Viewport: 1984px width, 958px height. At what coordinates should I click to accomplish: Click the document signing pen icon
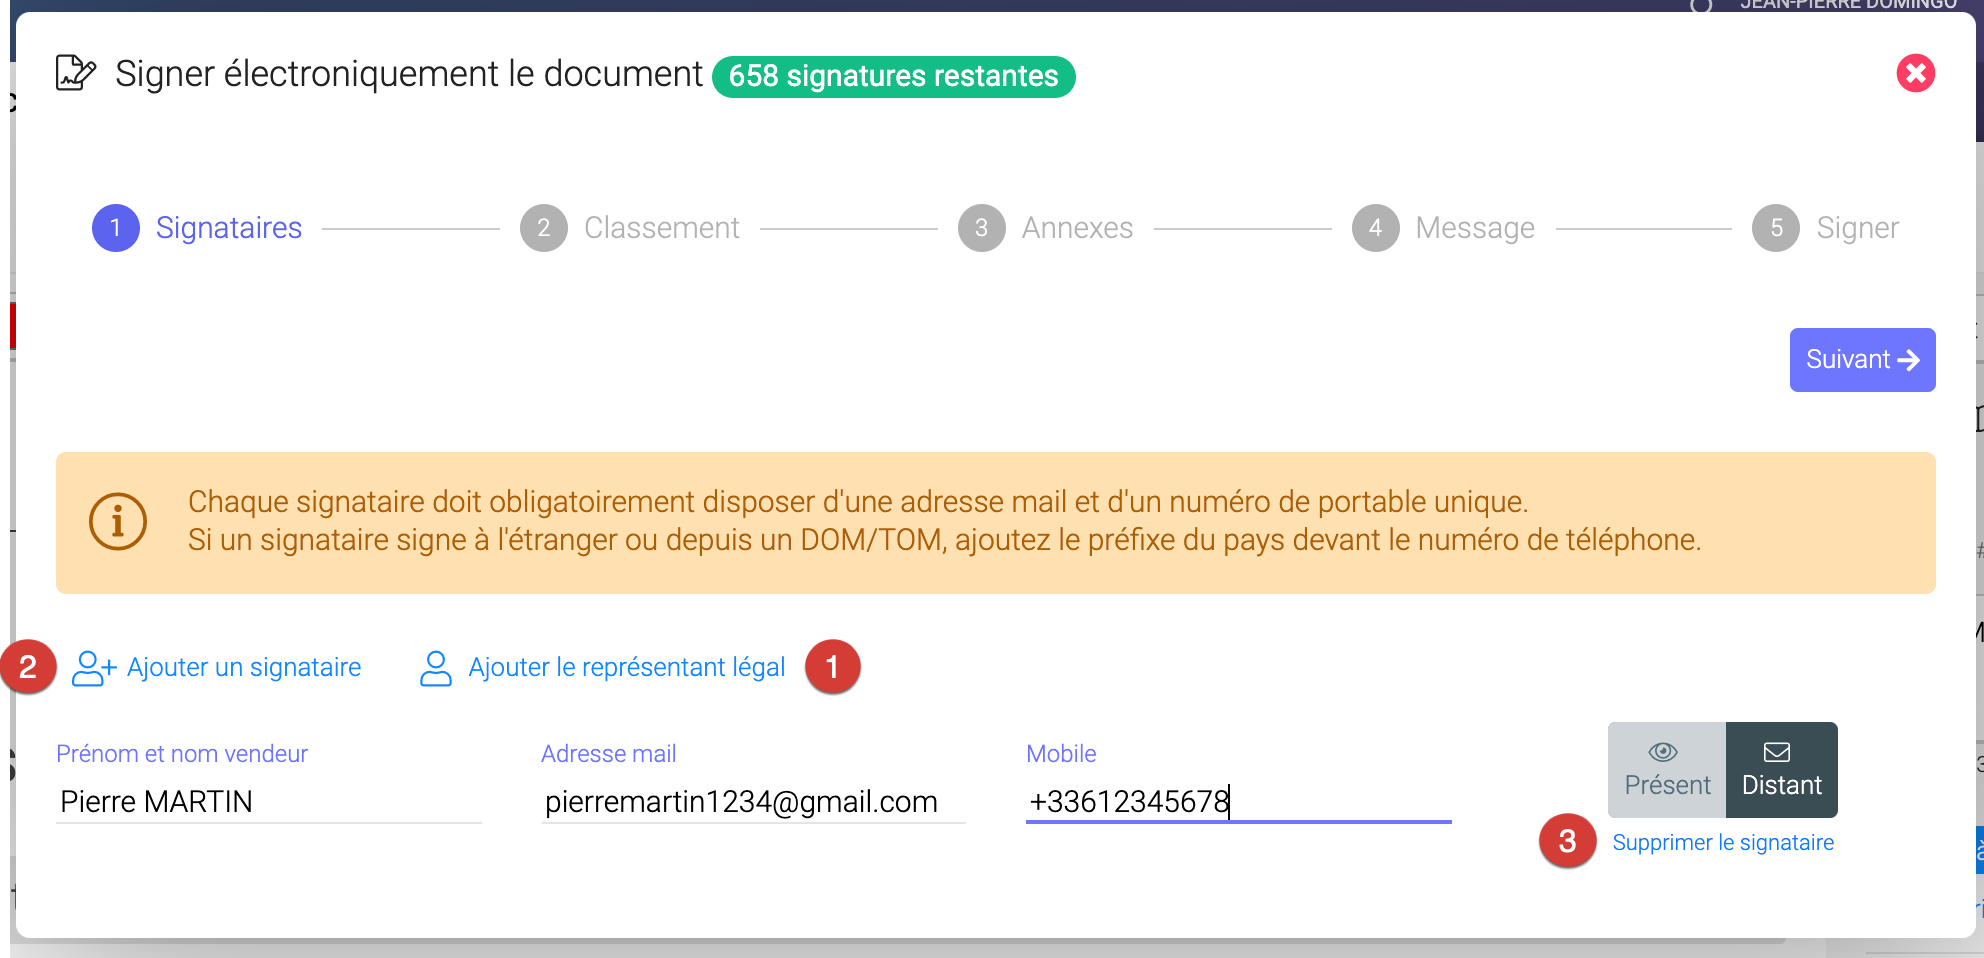75,74
